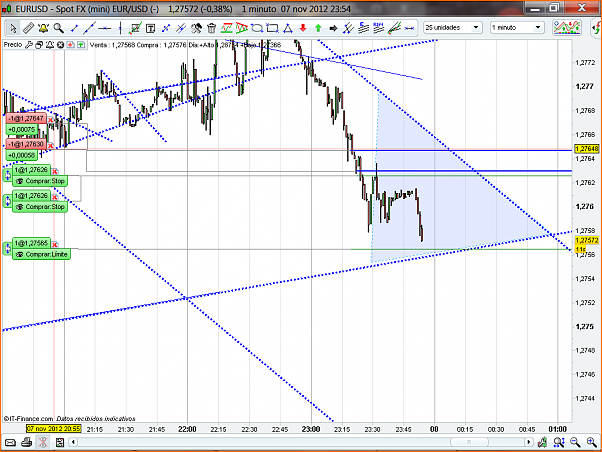This screenshot has width=602, height=452.
Task: Close position -1@1,27647 with red X
Action: 50,120
